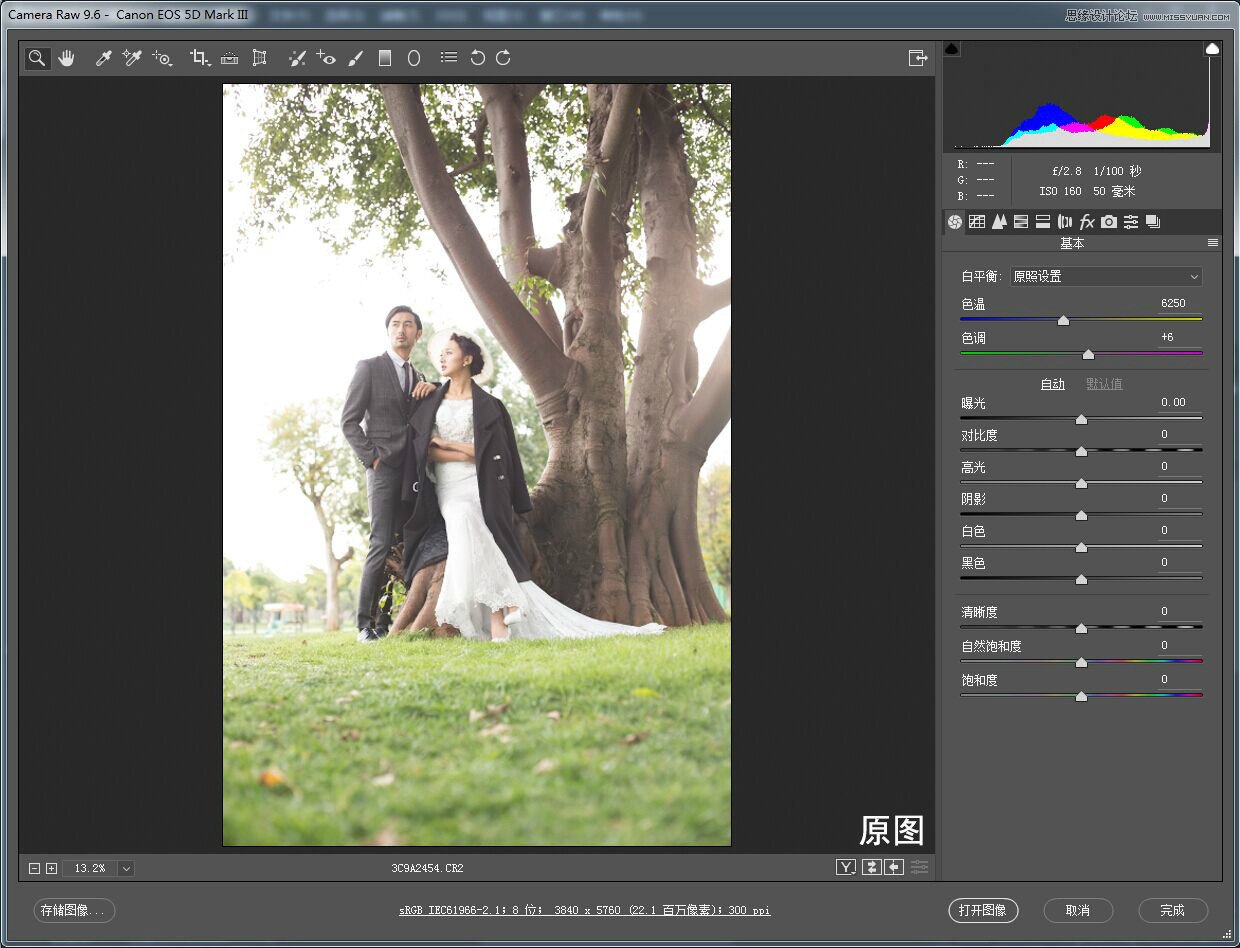
Task: Open the 白平衡 preset dropdown
Action: (x=1105, y=277)
